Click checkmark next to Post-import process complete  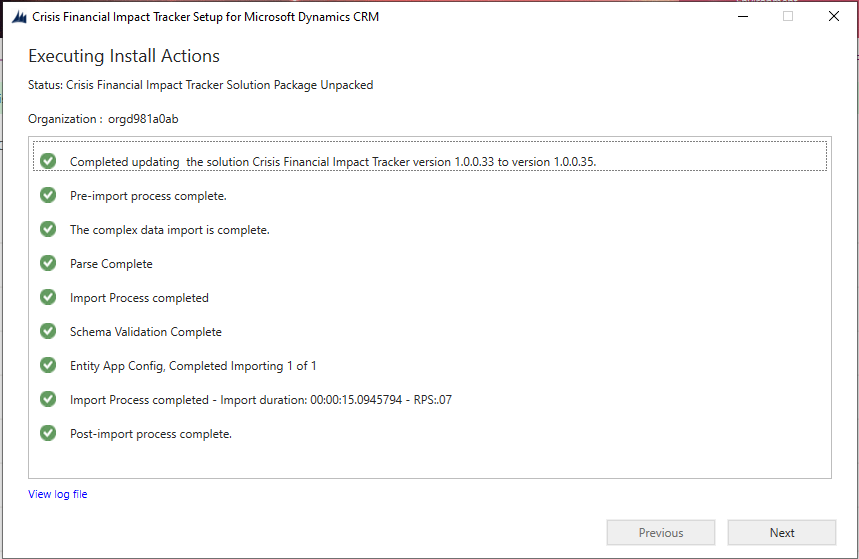click(x=48, y=433)
